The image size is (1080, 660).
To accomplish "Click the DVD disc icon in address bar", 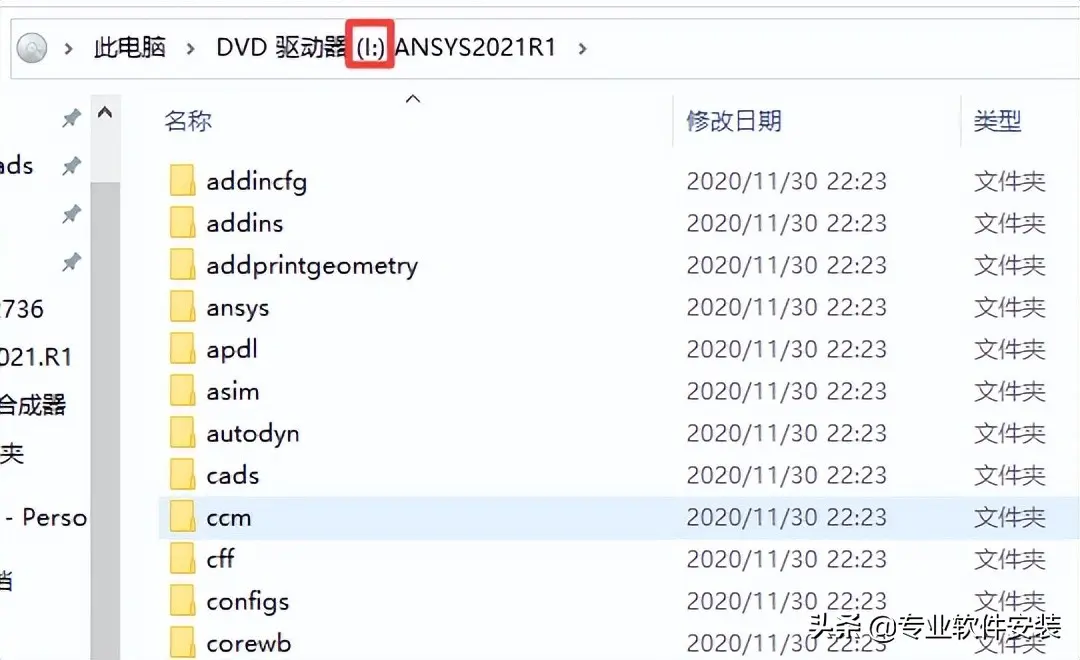I will pos(32,48).
